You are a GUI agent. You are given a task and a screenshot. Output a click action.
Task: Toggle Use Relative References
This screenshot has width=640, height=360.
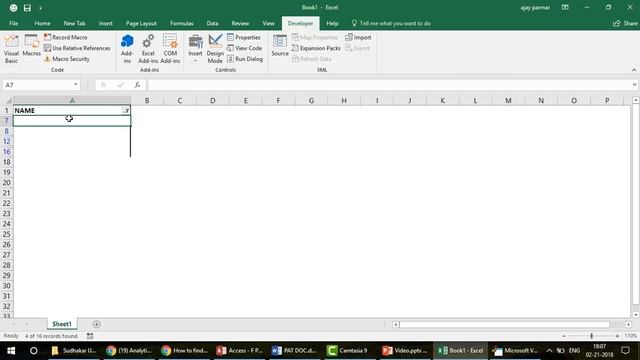77,48
